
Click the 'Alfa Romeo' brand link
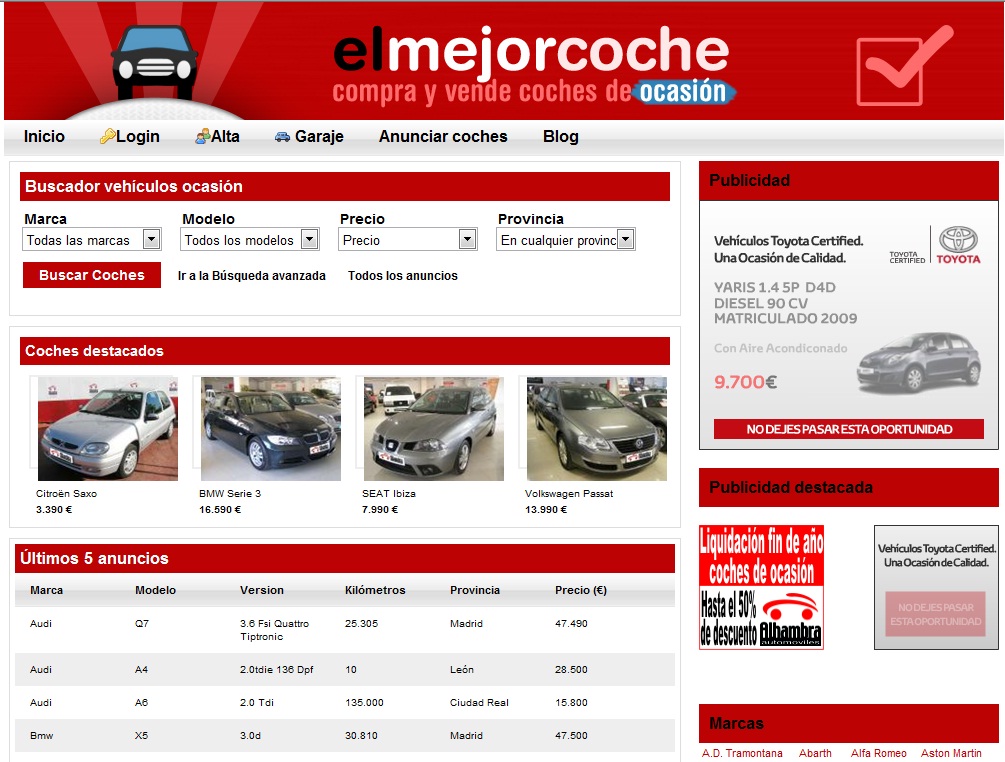pyautogui.click(x=879, y=753)
